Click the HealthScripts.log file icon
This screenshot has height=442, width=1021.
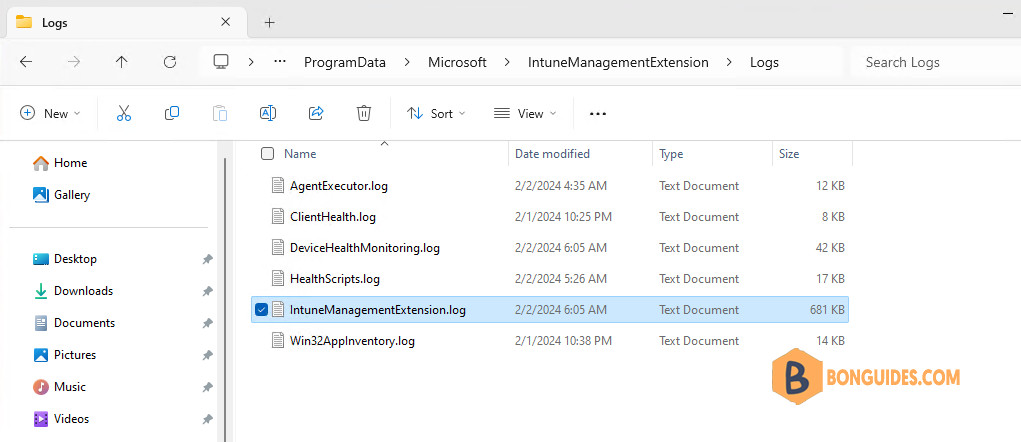pos(278,279)
